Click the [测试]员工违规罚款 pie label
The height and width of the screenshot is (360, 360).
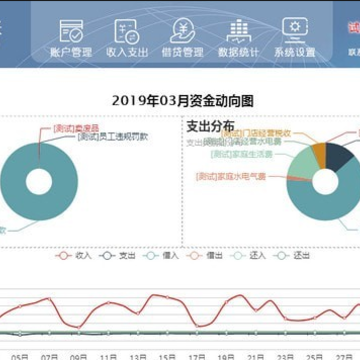pyautogui.click(x=113, y=137)
